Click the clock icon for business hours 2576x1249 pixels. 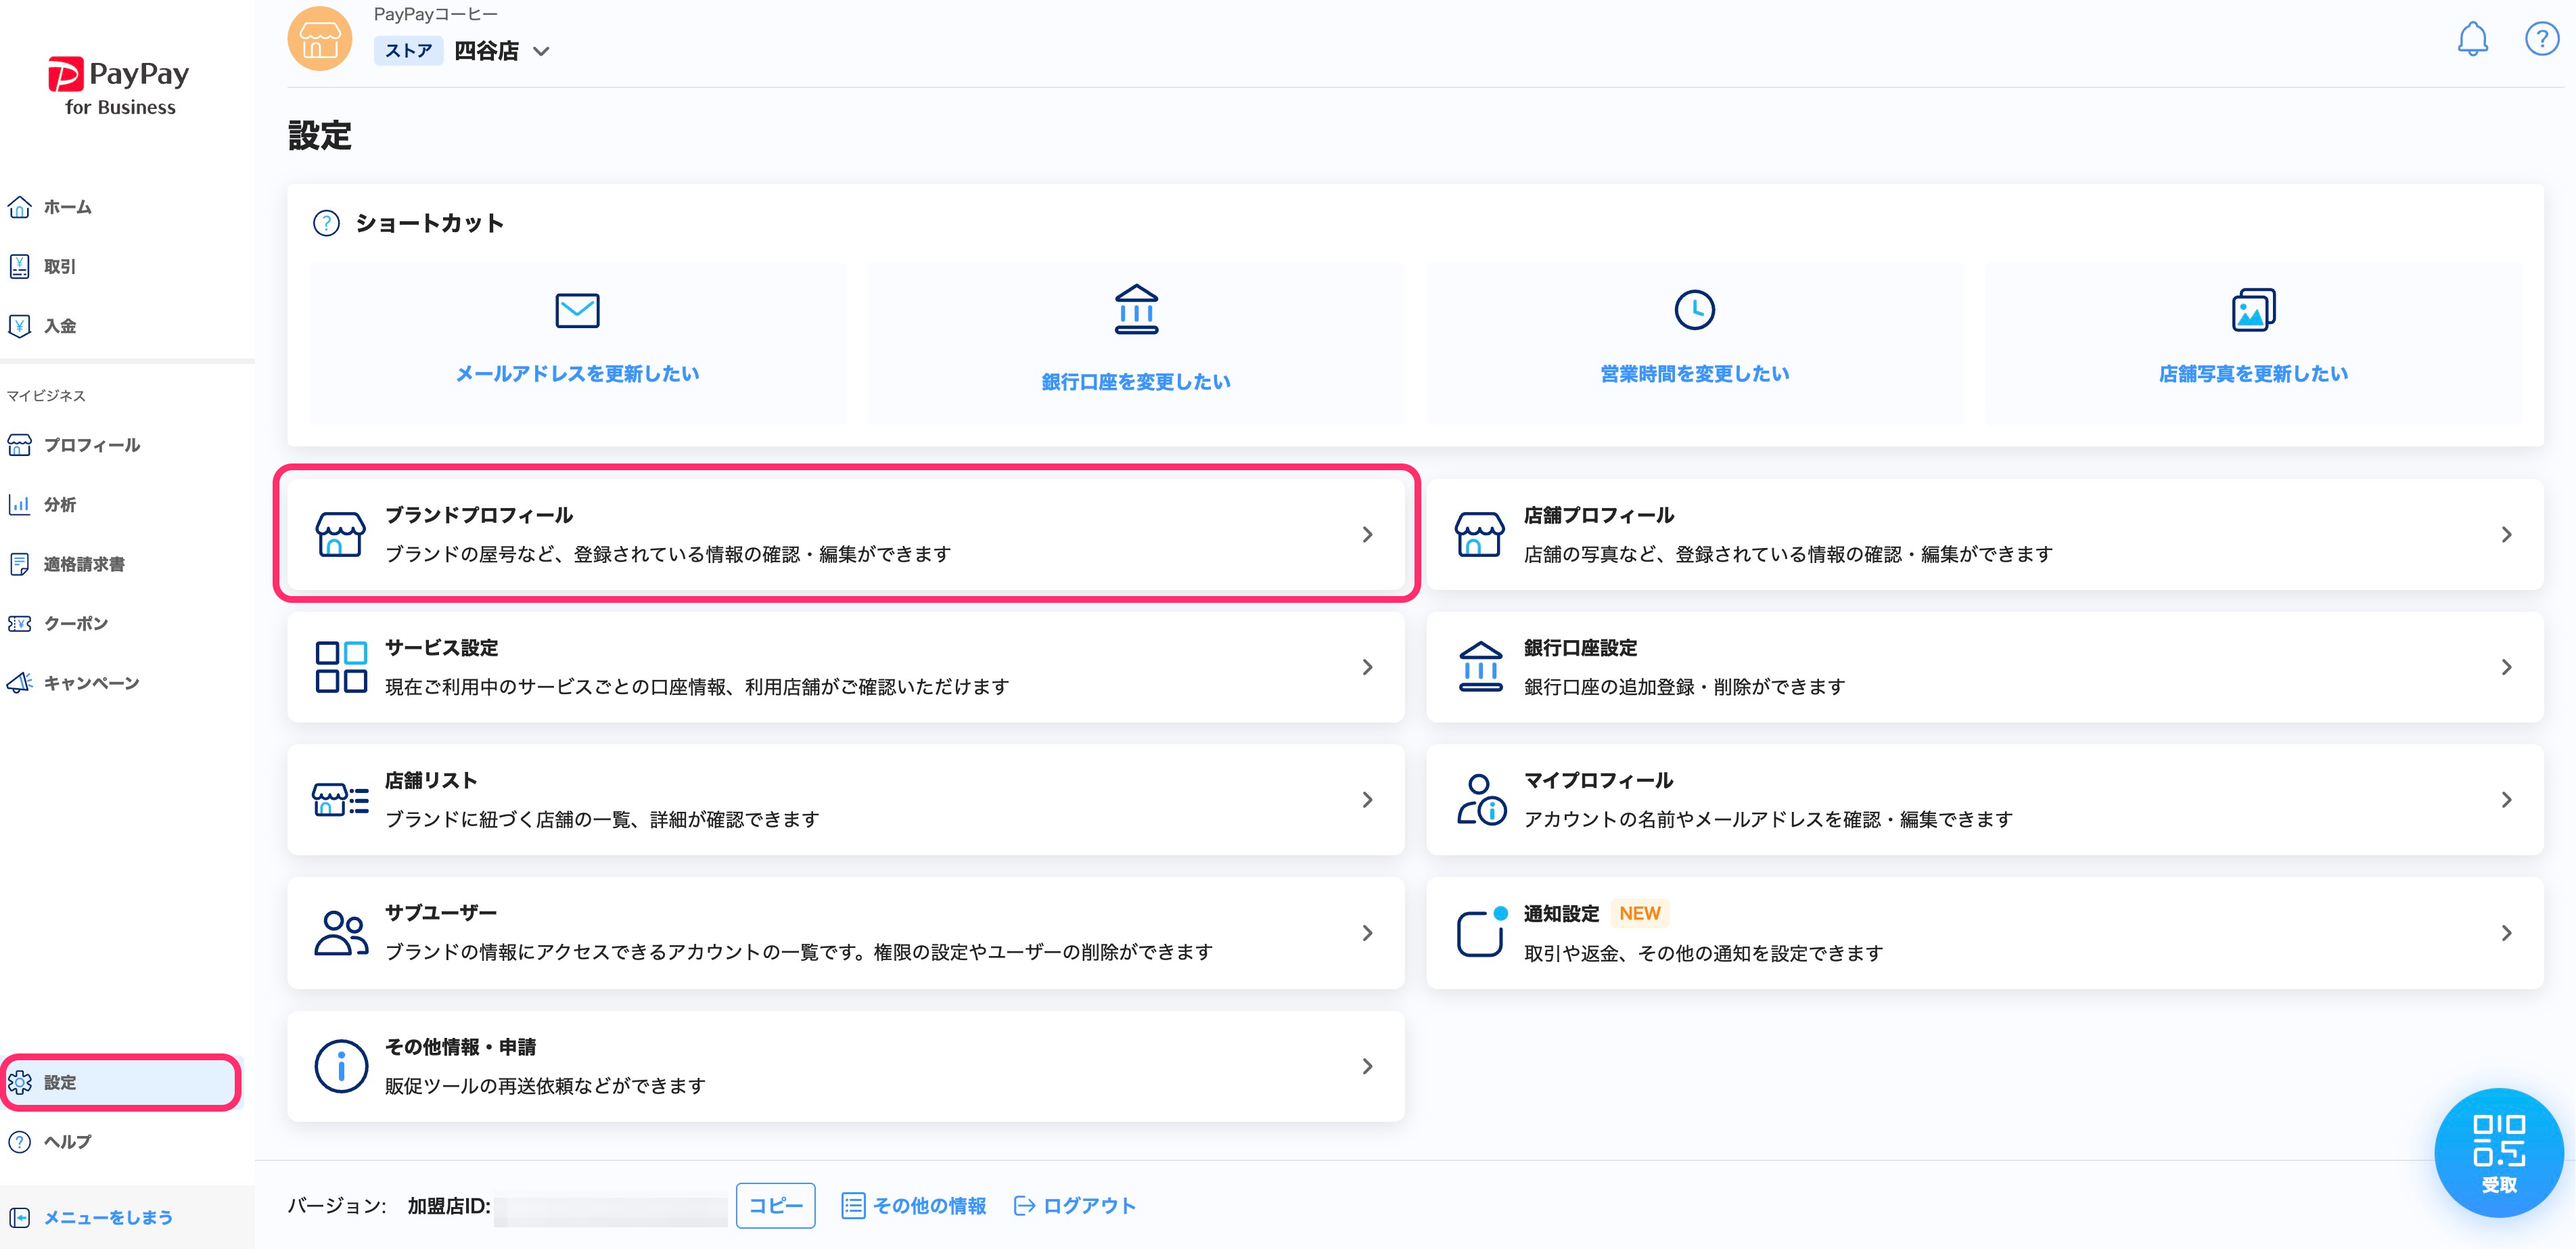[1694, 310]
